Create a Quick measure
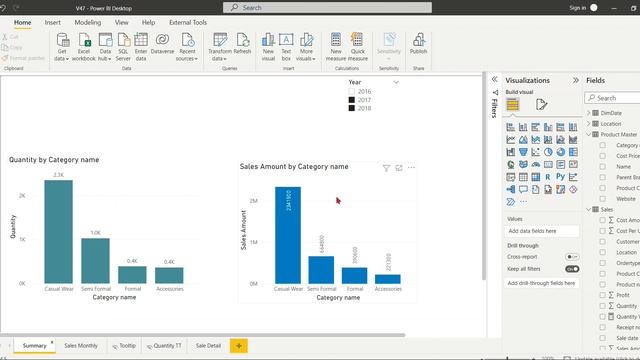The width and height of the screenshot is (640, 360). (x=358, y=47)
